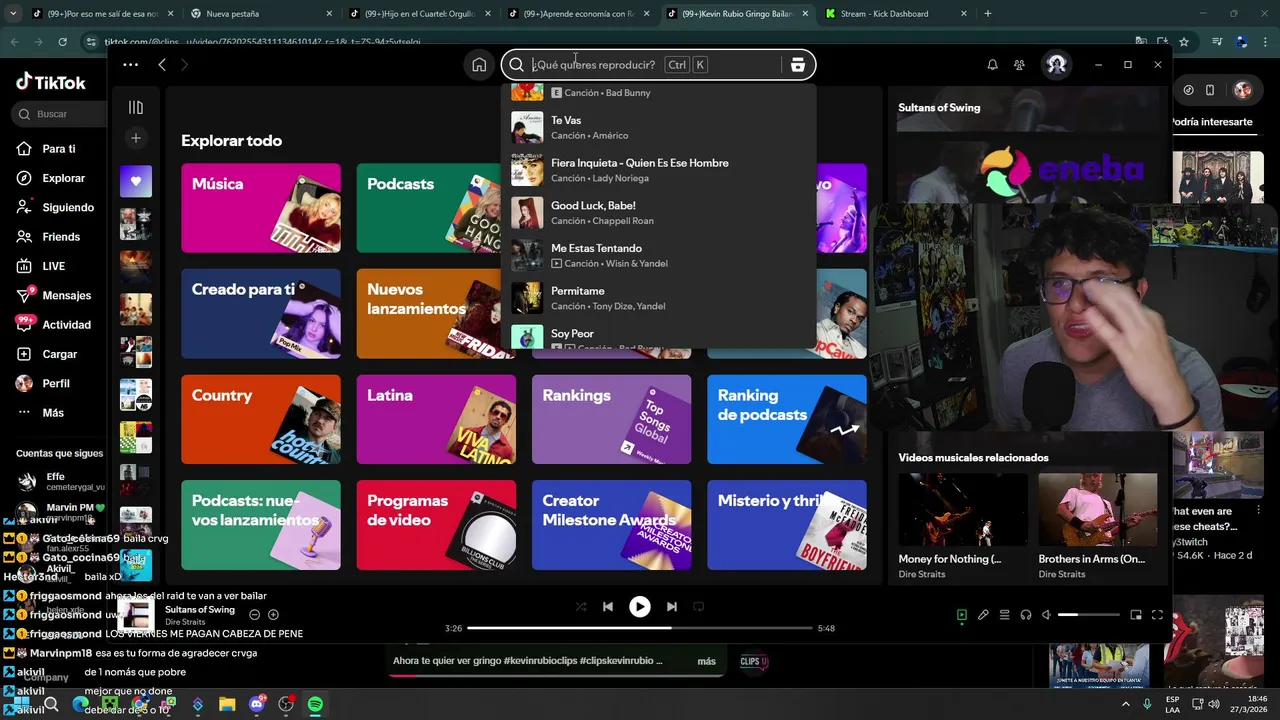Open Brothers in Arms related video

click(1098, 526)
